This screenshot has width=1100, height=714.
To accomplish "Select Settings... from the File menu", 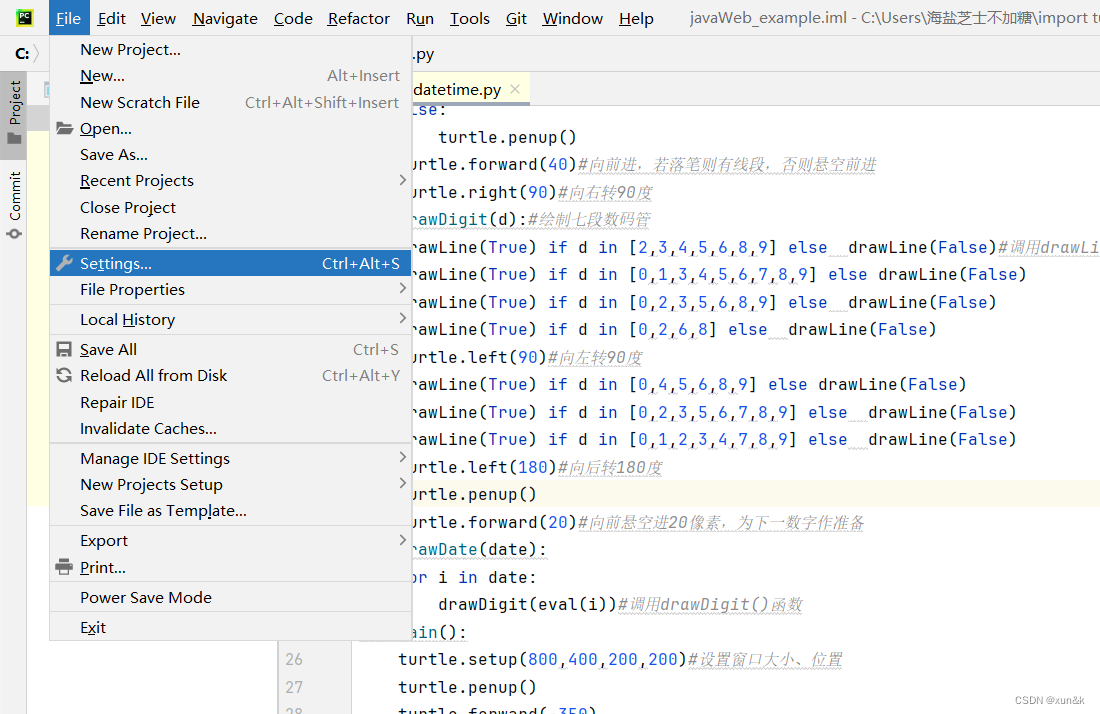I will point(114,262).
